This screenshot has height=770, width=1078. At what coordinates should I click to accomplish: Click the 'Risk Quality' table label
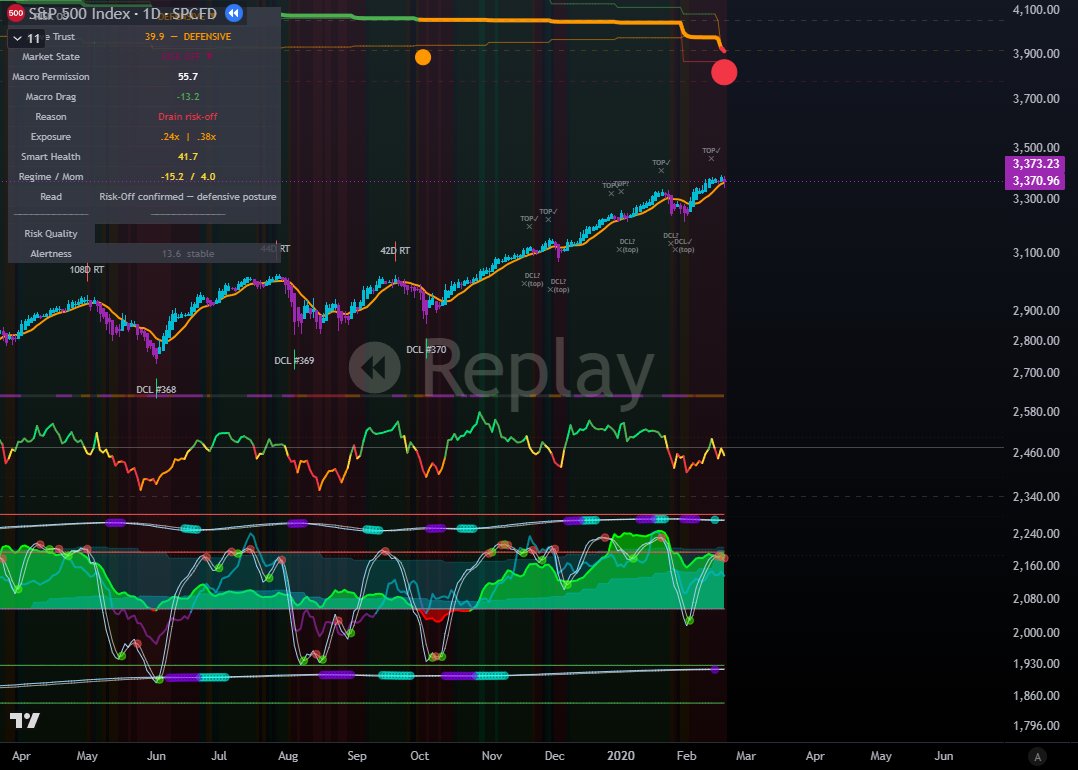[x=51, y=233]
